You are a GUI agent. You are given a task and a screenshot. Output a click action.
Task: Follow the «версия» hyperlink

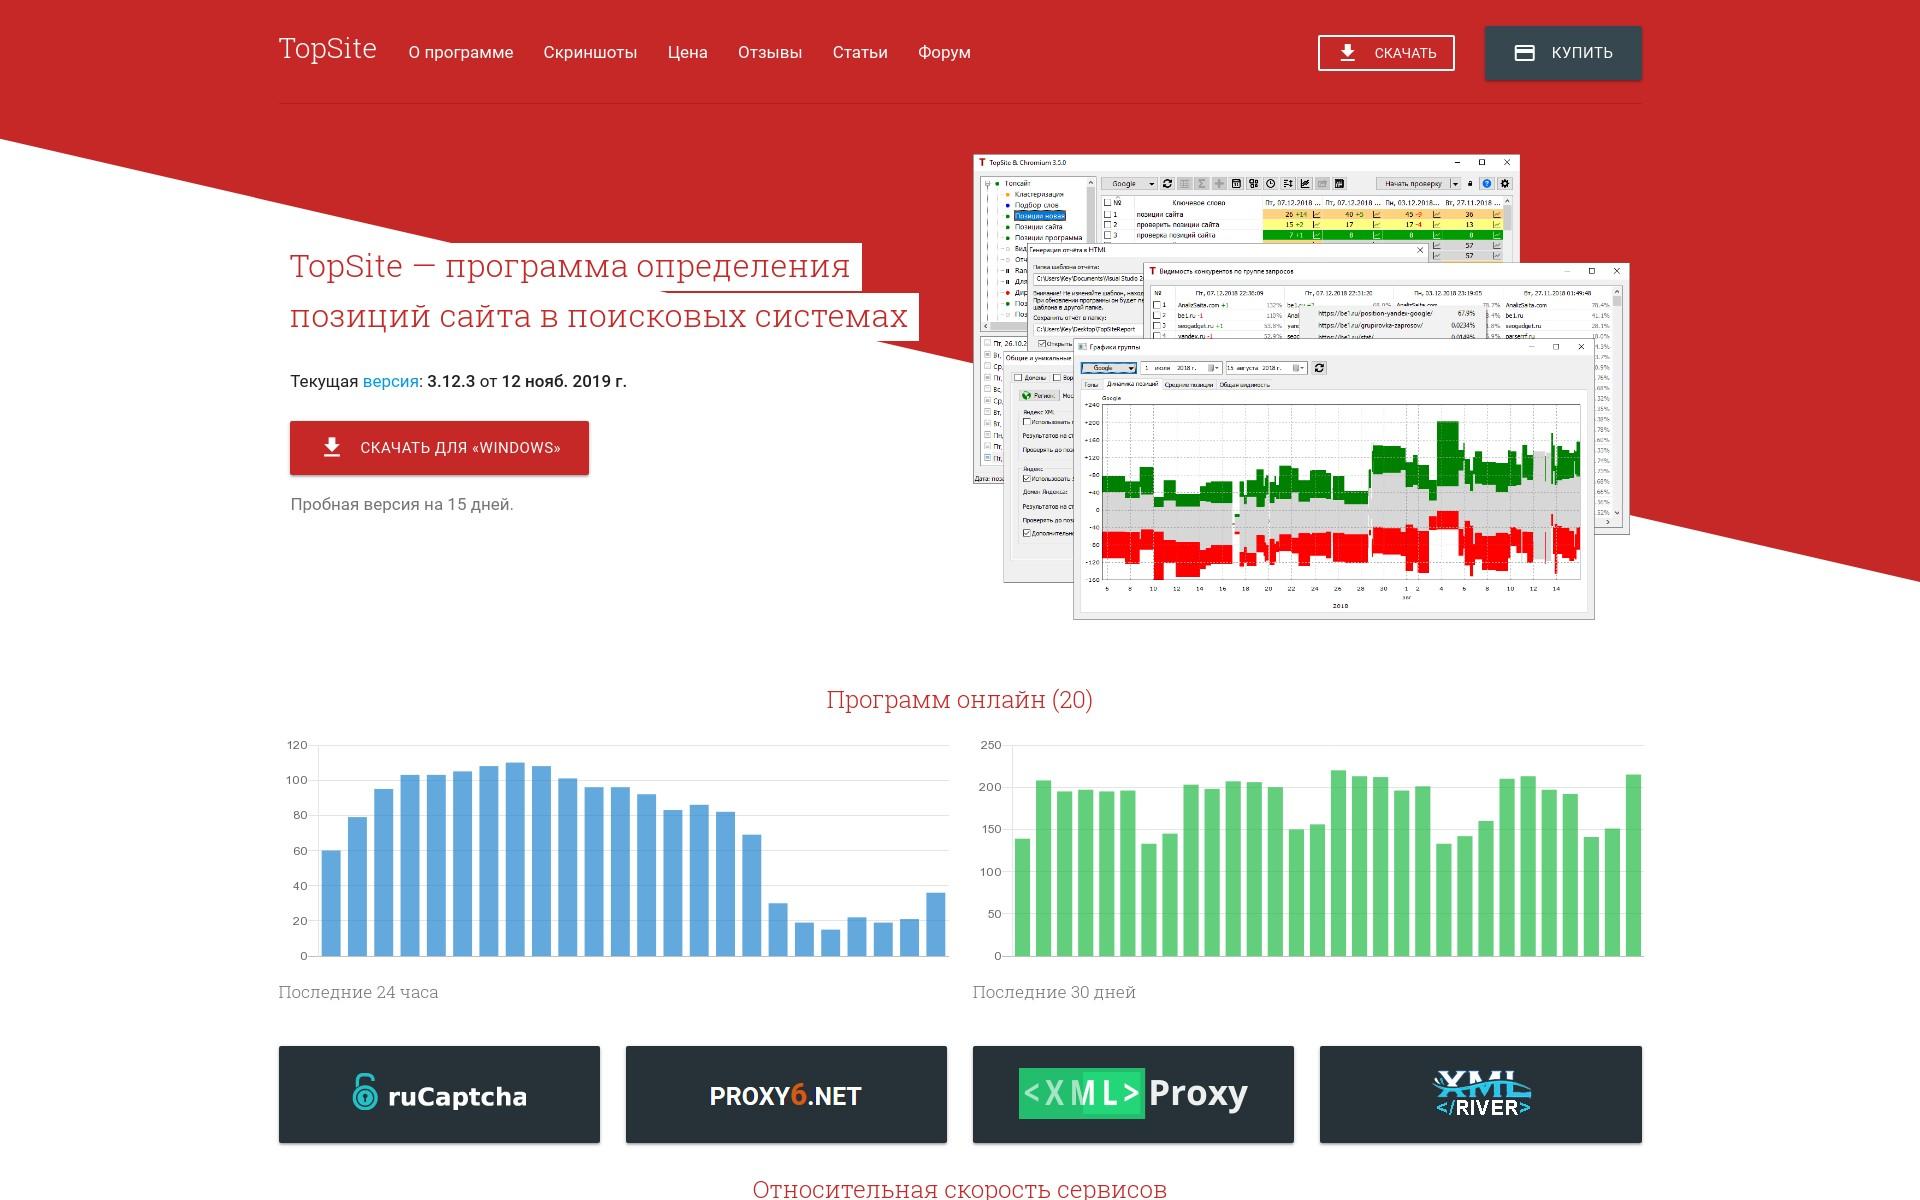pos(390,381)
